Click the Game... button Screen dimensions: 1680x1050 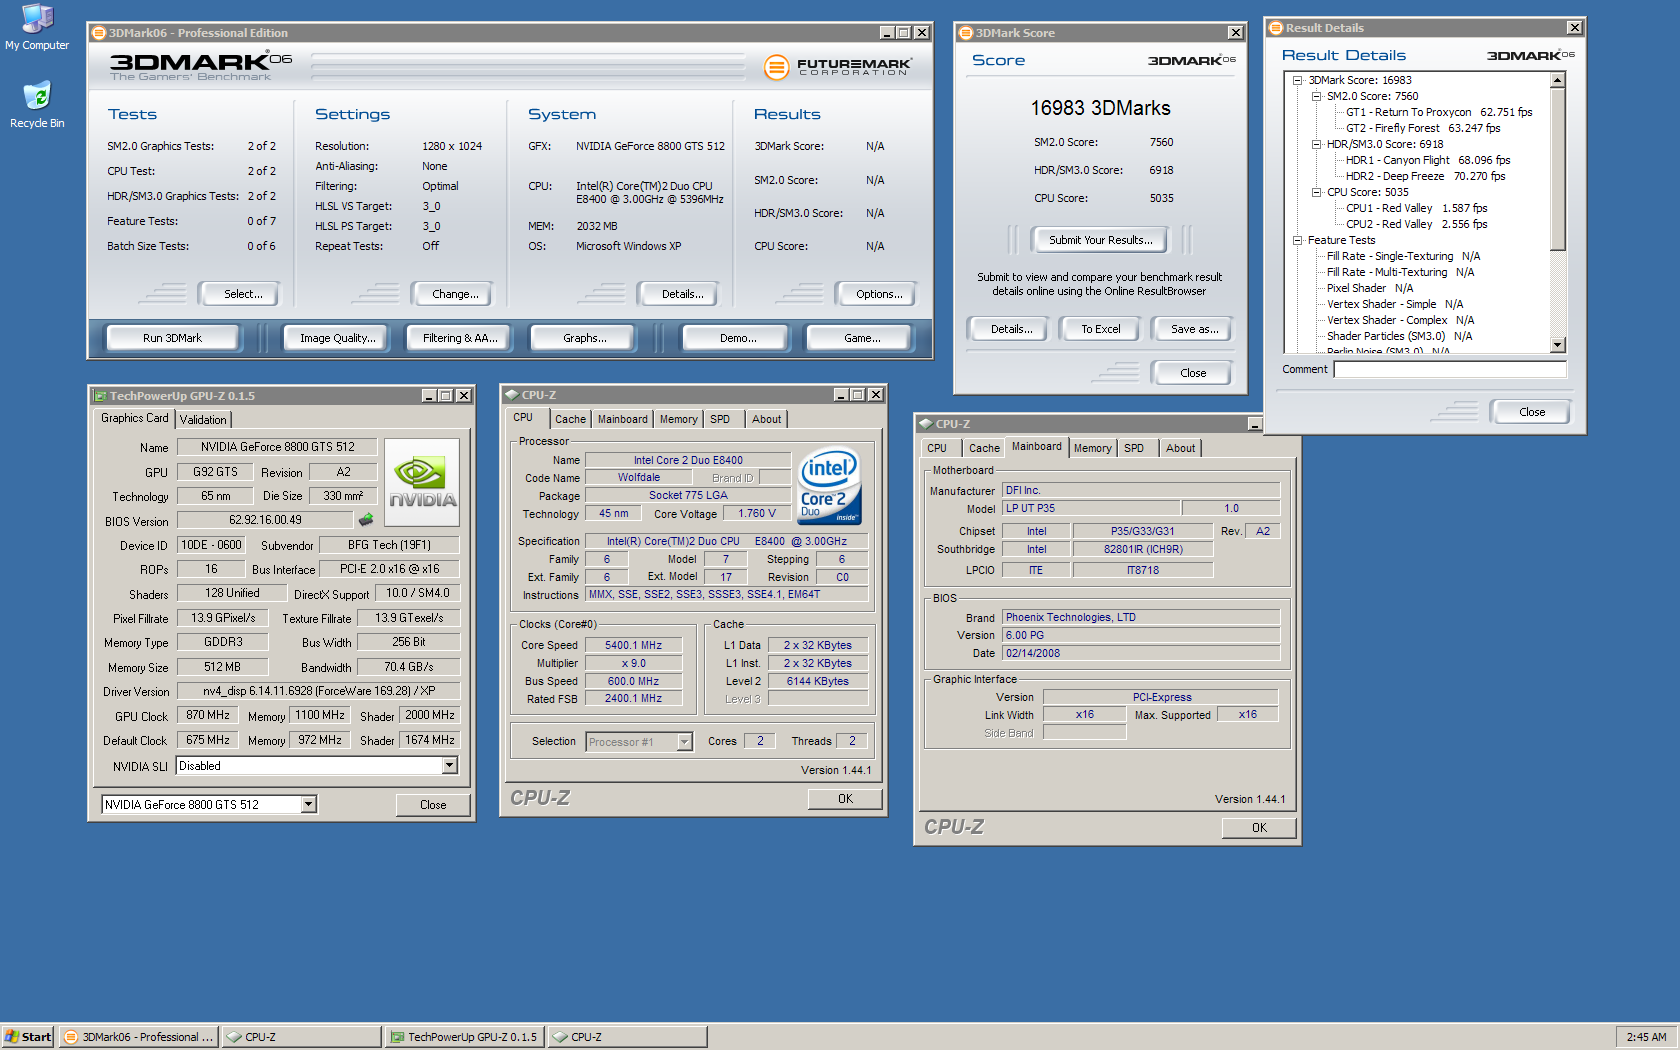[x=861, y=338]
